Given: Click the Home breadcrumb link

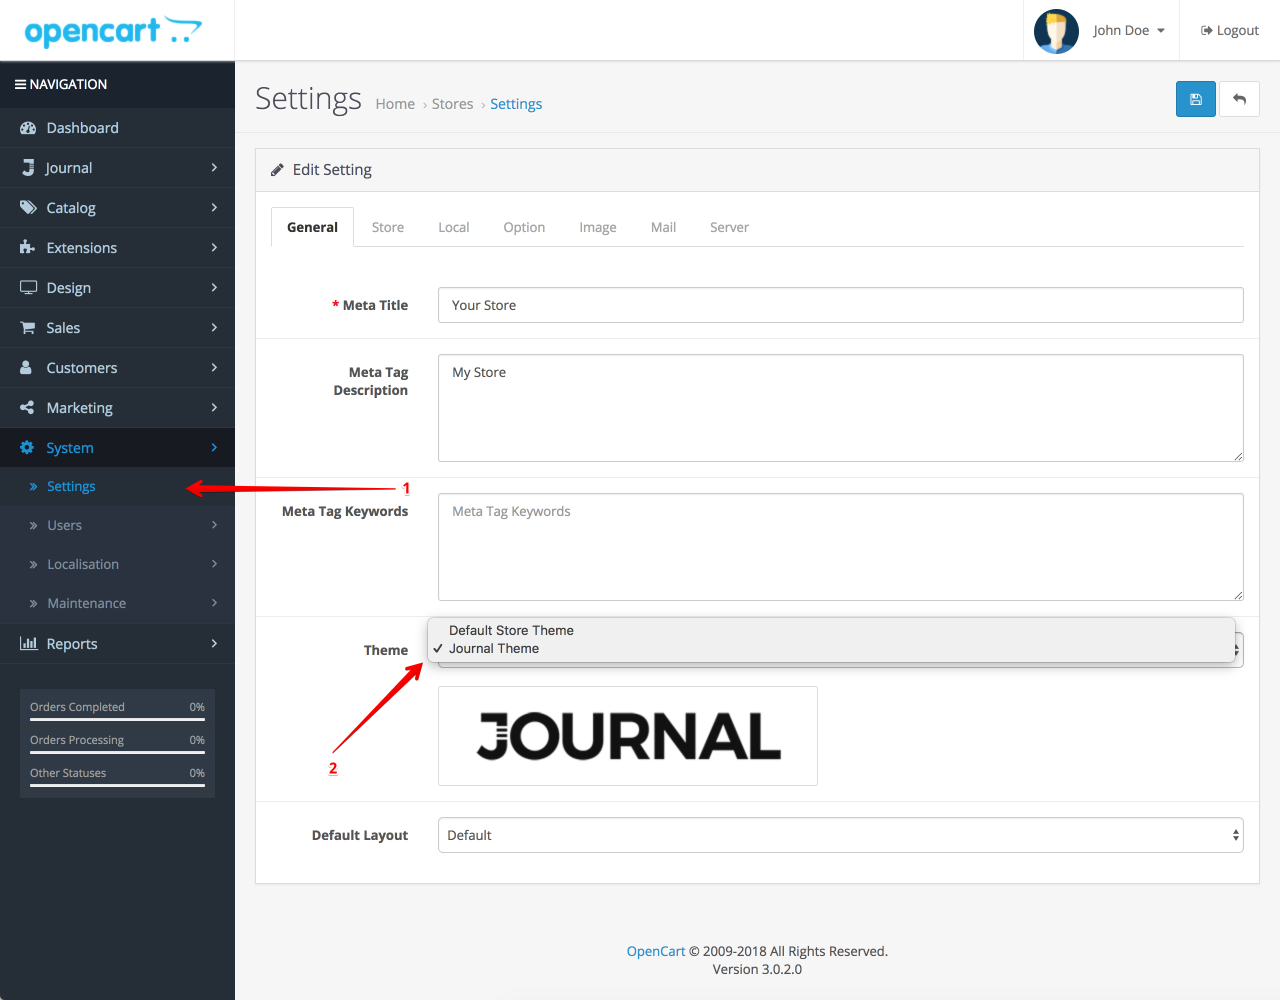Looking at the screenshot, I should pyautogui.click(x=395, y=104).
